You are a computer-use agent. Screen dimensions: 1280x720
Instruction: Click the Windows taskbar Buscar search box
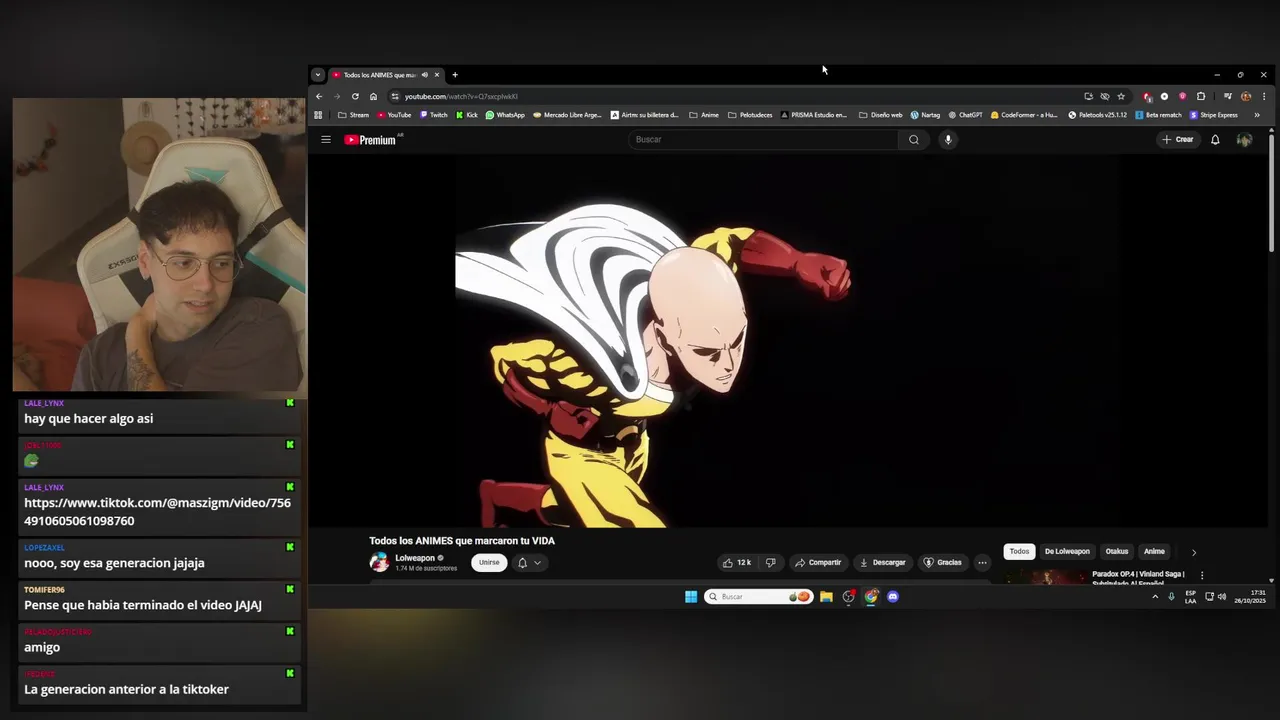point(758,597)
